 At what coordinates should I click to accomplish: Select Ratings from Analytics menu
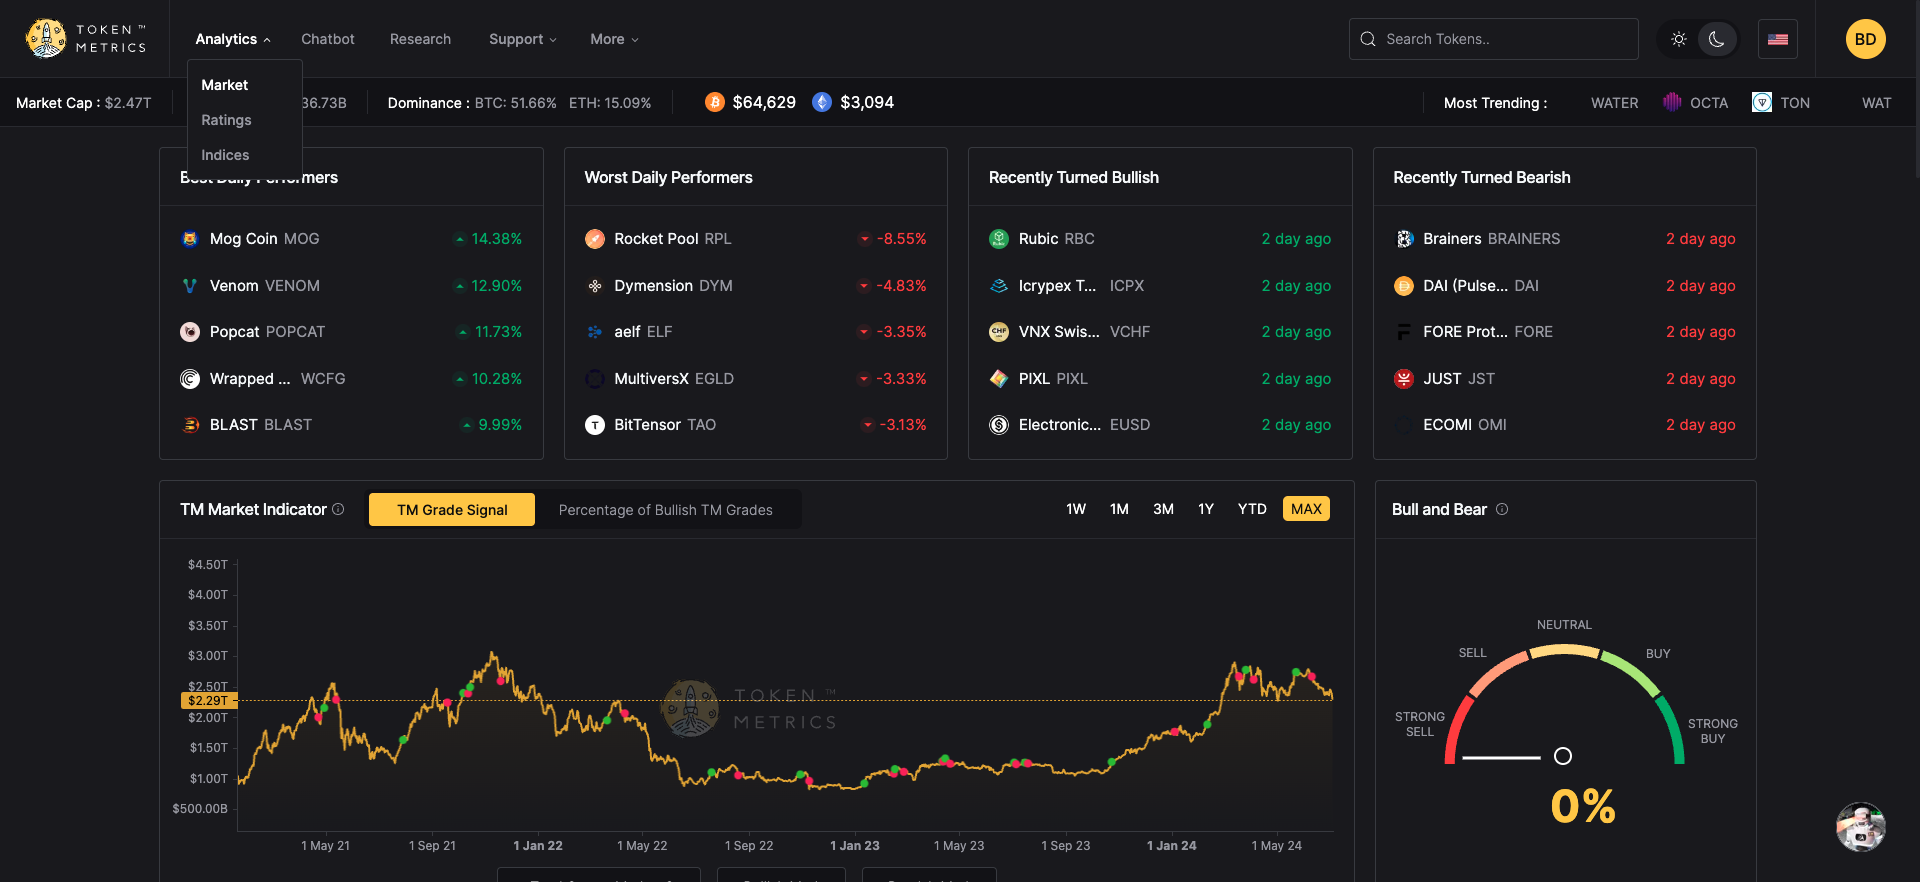pos(226,120)
